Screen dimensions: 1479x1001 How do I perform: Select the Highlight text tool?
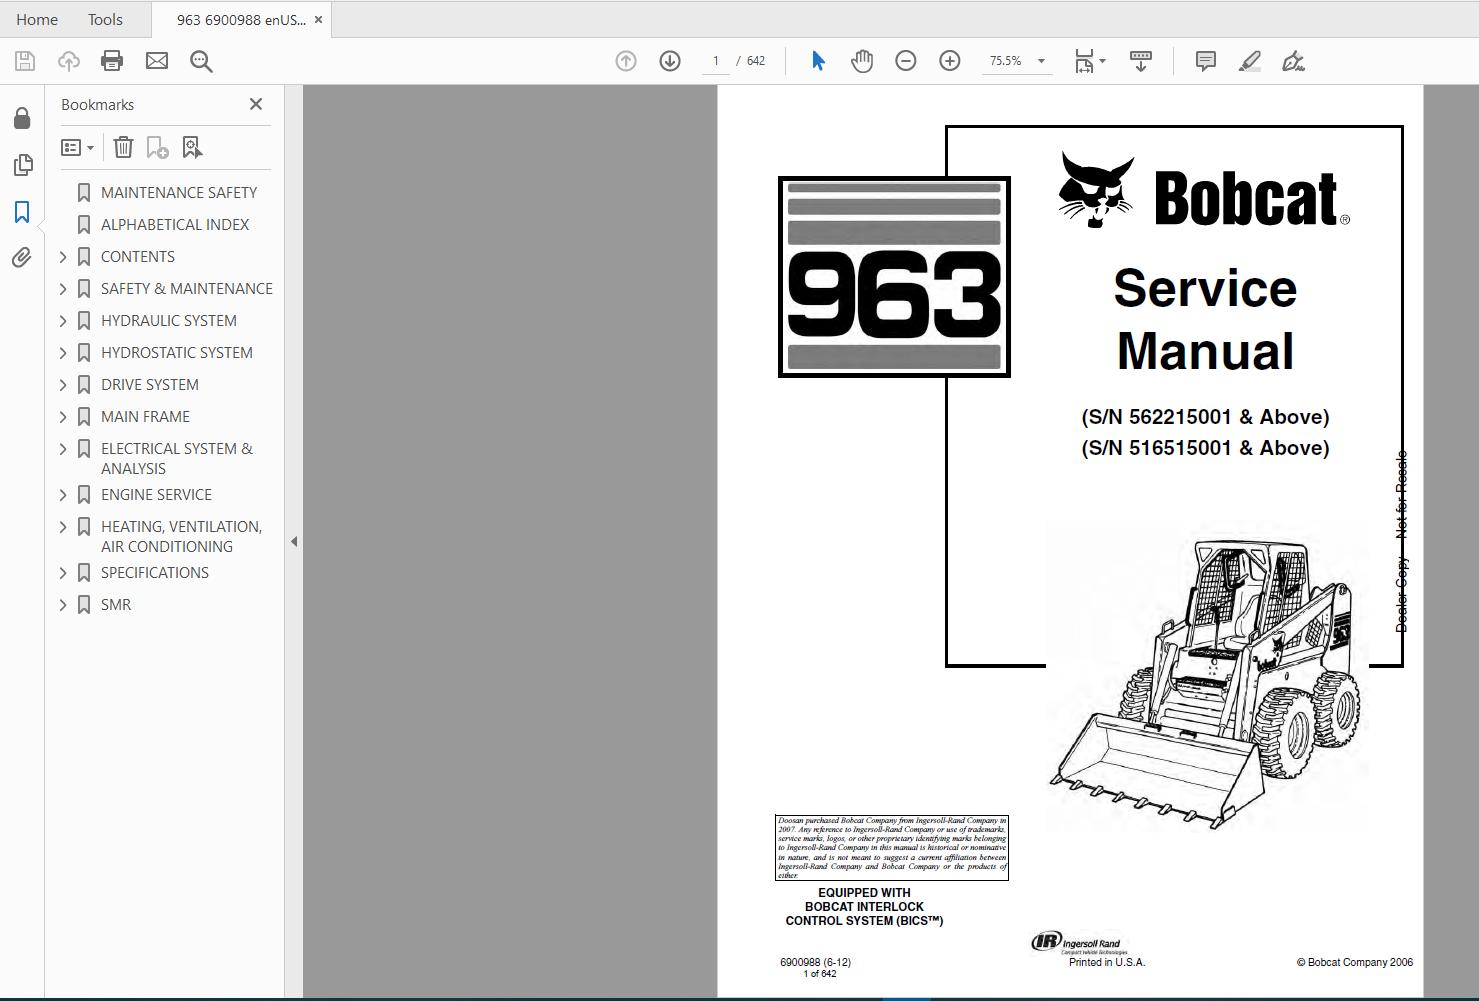click(x=1249, y=61)
